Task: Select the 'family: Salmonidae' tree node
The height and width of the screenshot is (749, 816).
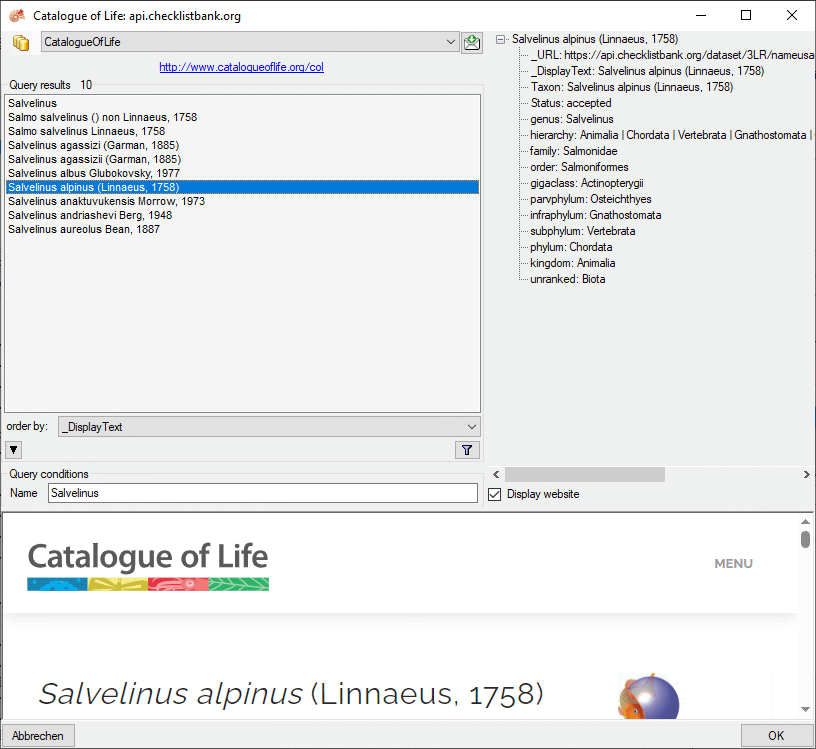Action: [x=573, y=151]
